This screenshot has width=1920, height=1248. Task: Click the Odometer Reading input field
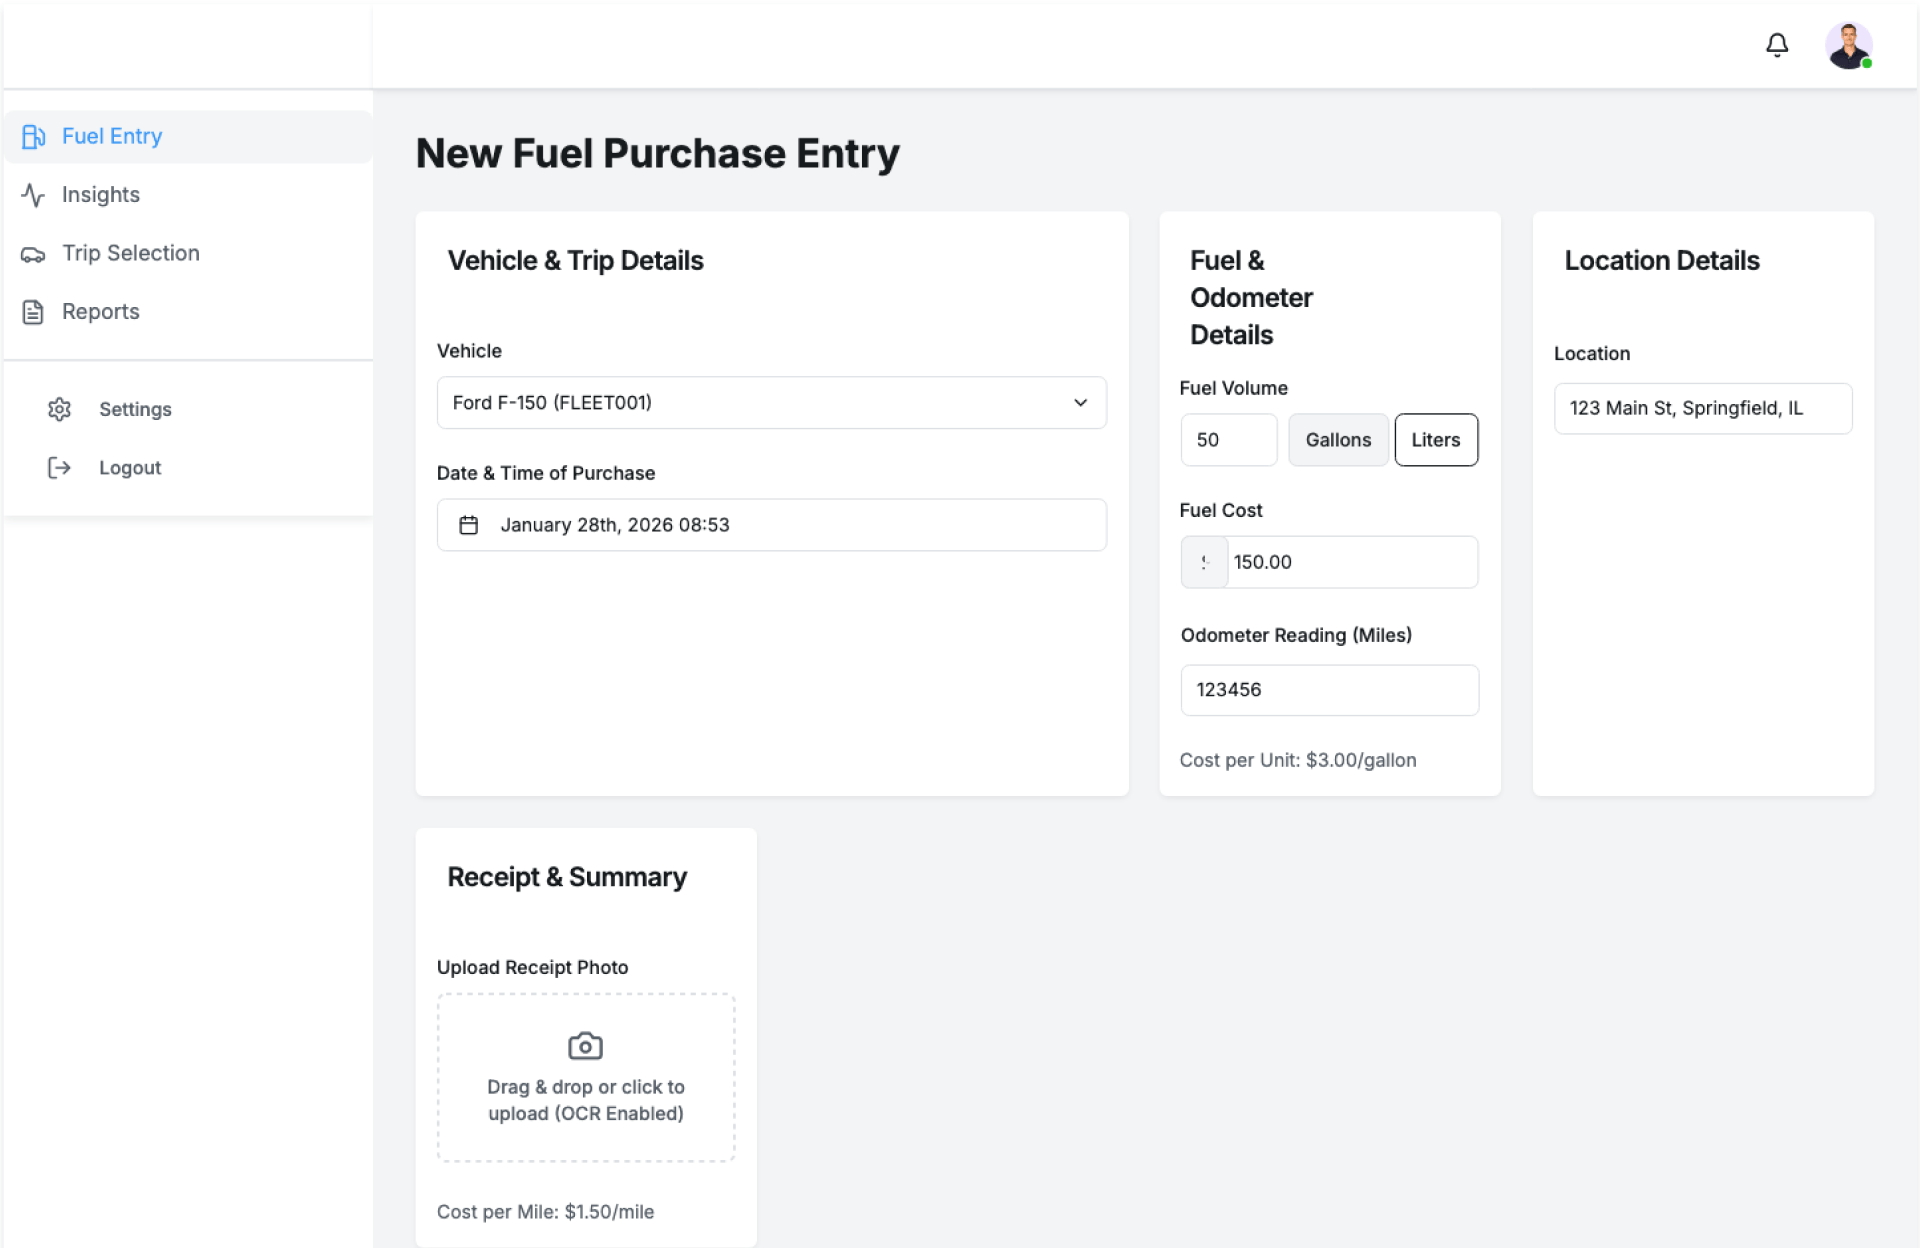[1328, 690]
